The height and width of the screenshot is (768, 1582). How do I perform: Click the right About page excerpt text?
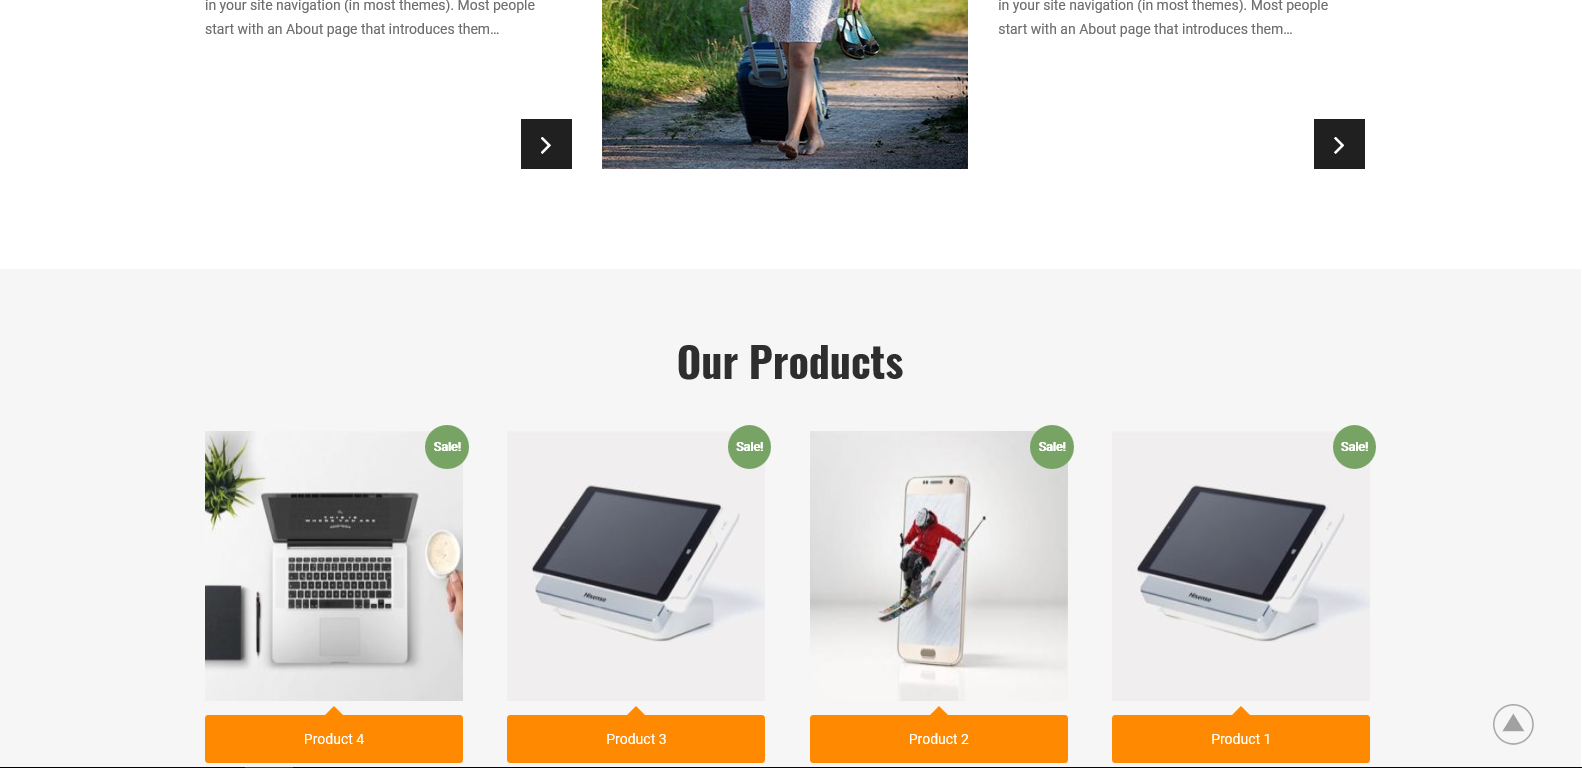click(1163, 18)
